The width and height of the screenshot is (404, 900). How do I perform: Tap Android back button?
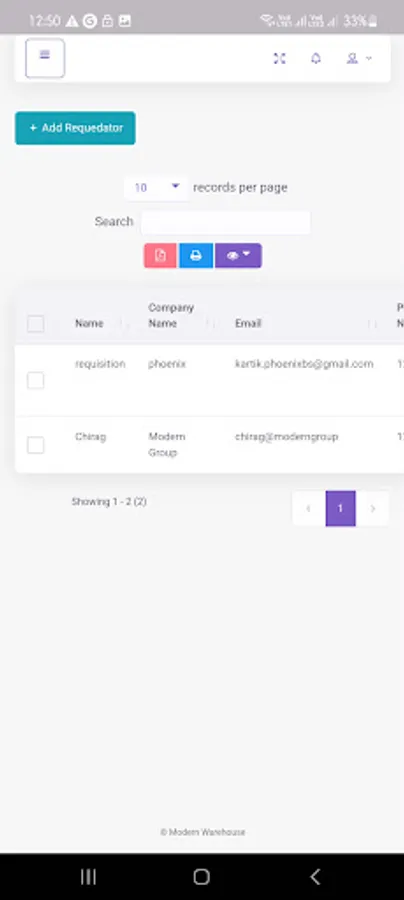pyautogui.click(x=315, y=876)
